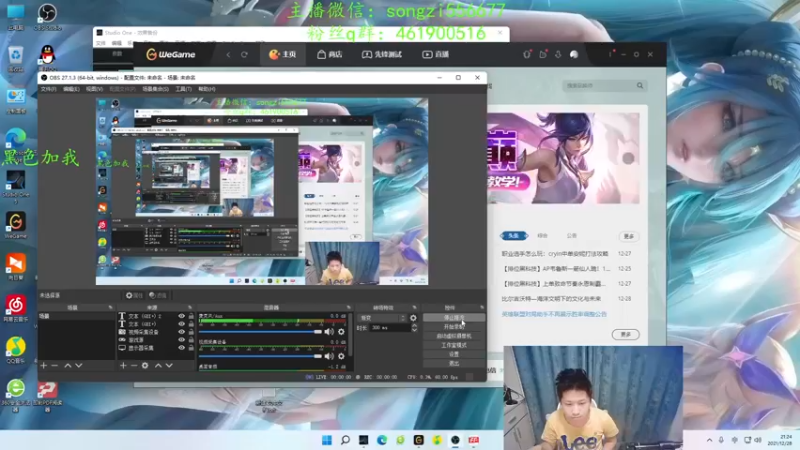Image resolution: width=800 pixels, height=450 pixels.
Task: Move scene up arrow
Action: [67, 365]
